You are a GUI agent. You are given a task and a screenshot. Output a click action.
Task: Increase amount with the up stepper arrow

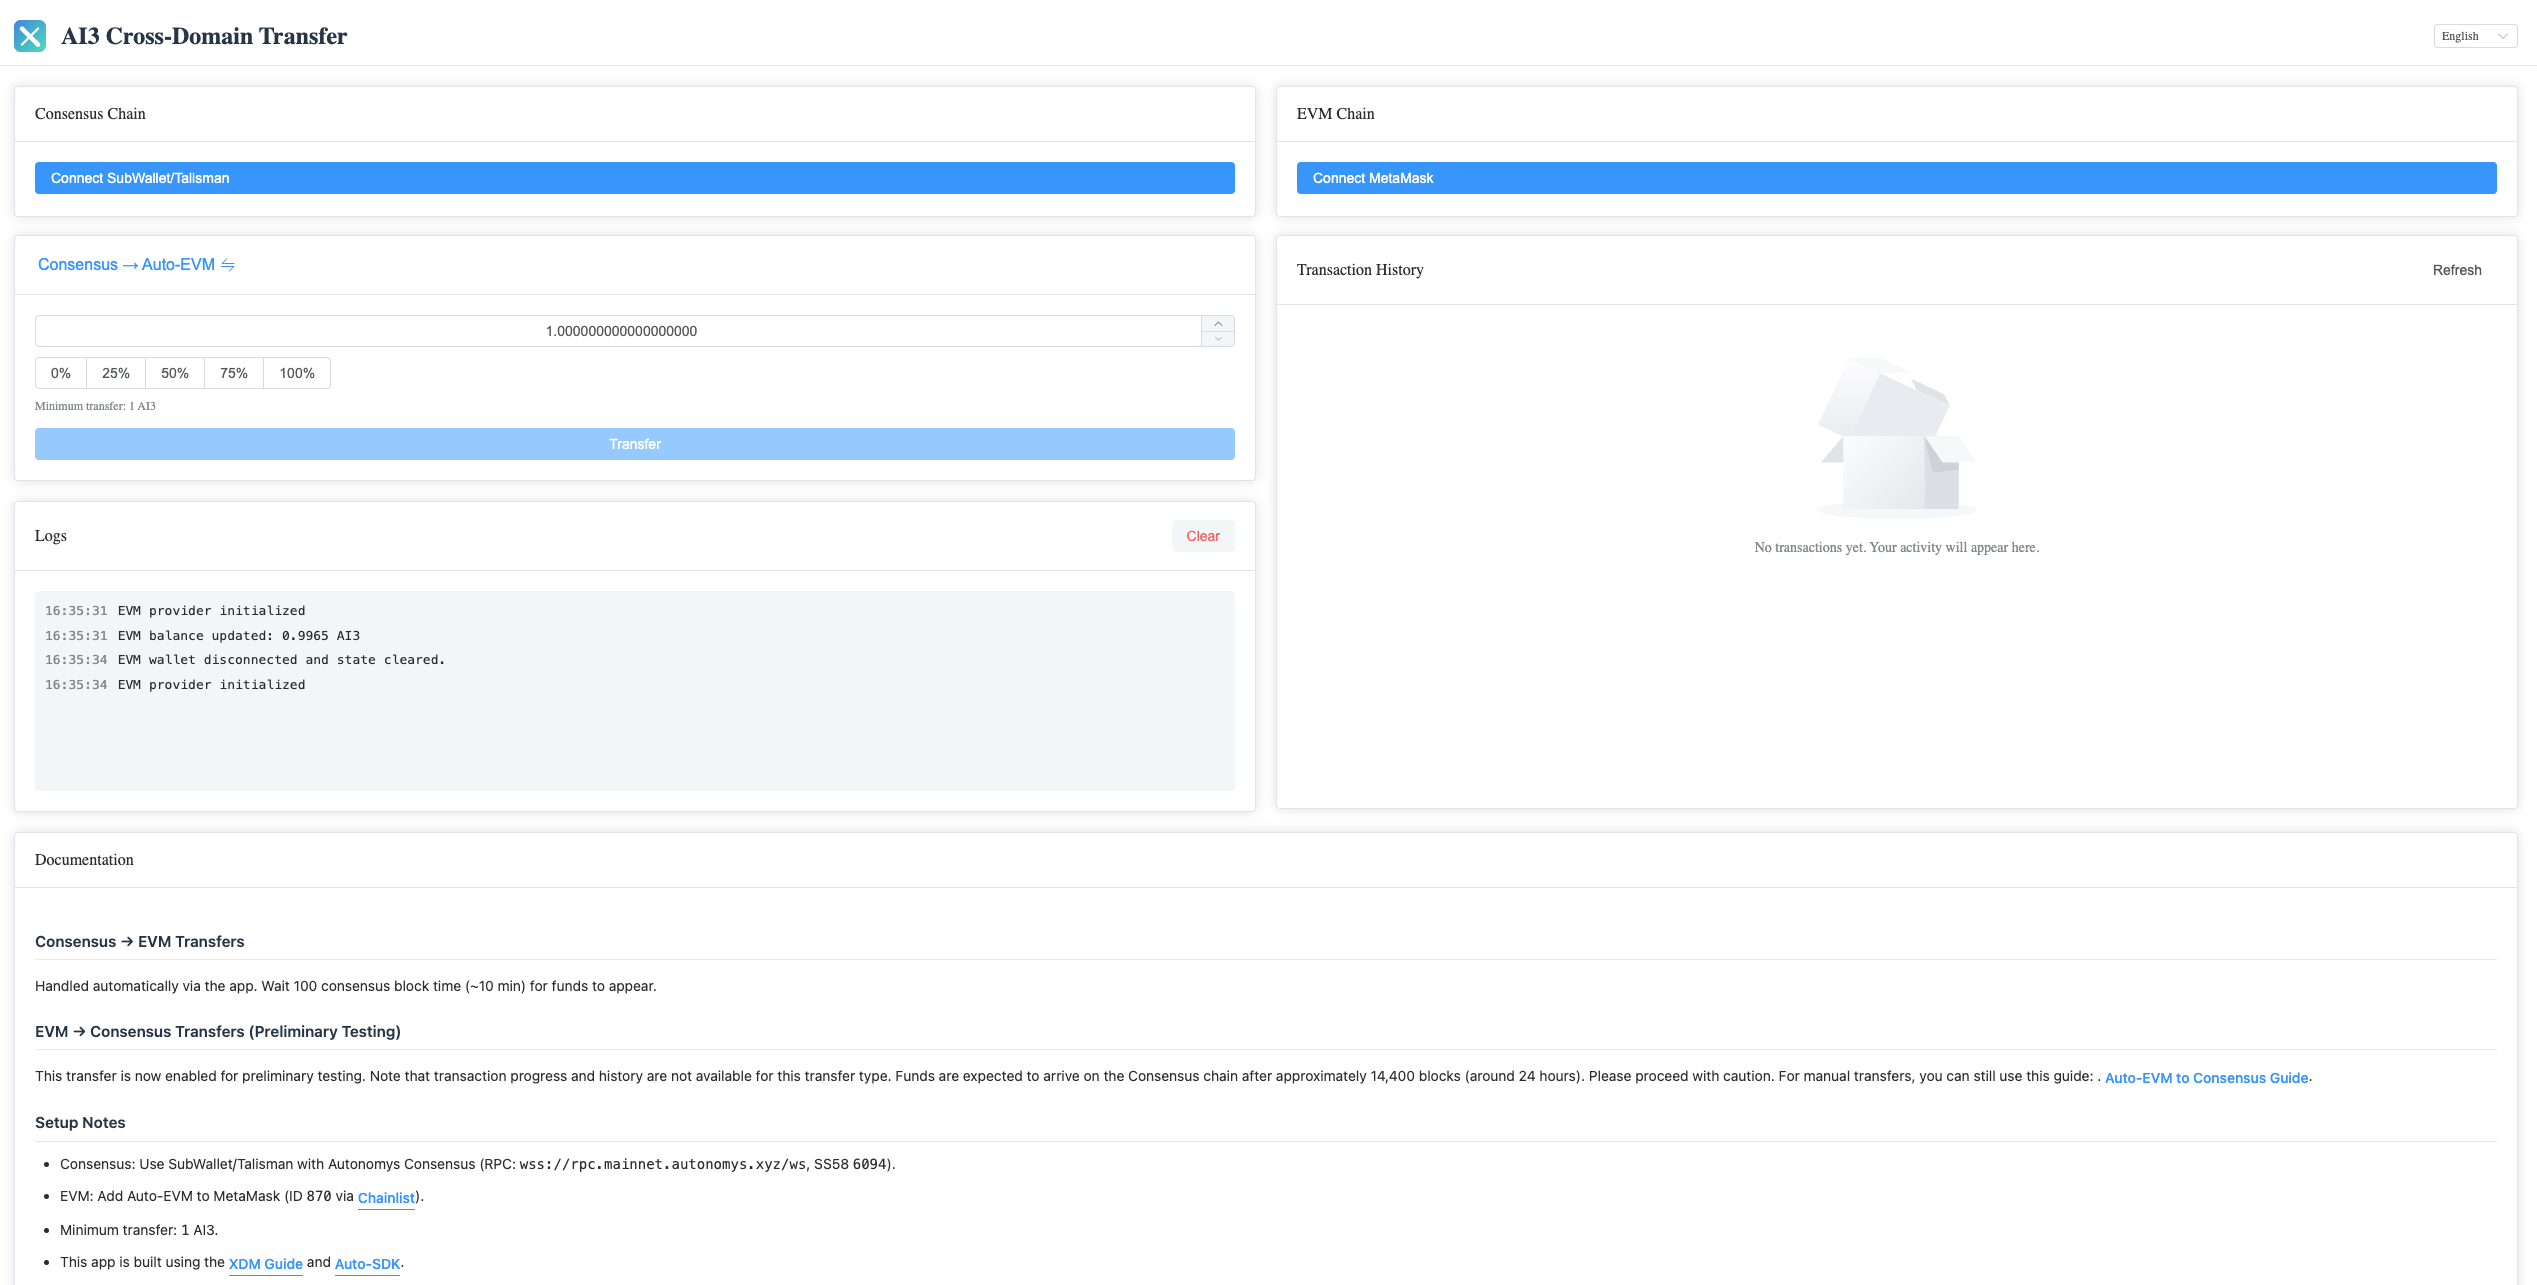pos(1217,324)
